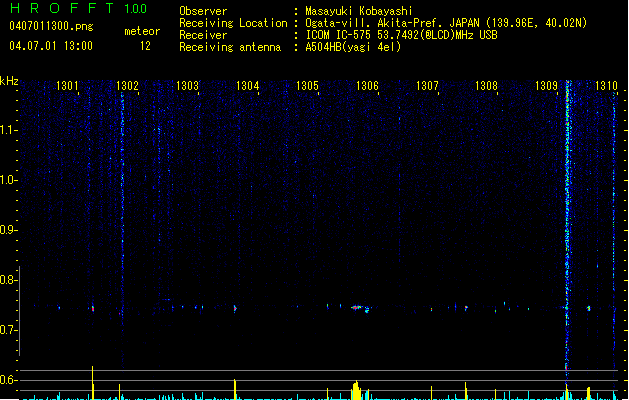Image resolution: width=629 pixels, height=400 pixels.
Task: Click the 0.9 kHz frequency label
Action: pyautogui.click(x=8, y=230)
